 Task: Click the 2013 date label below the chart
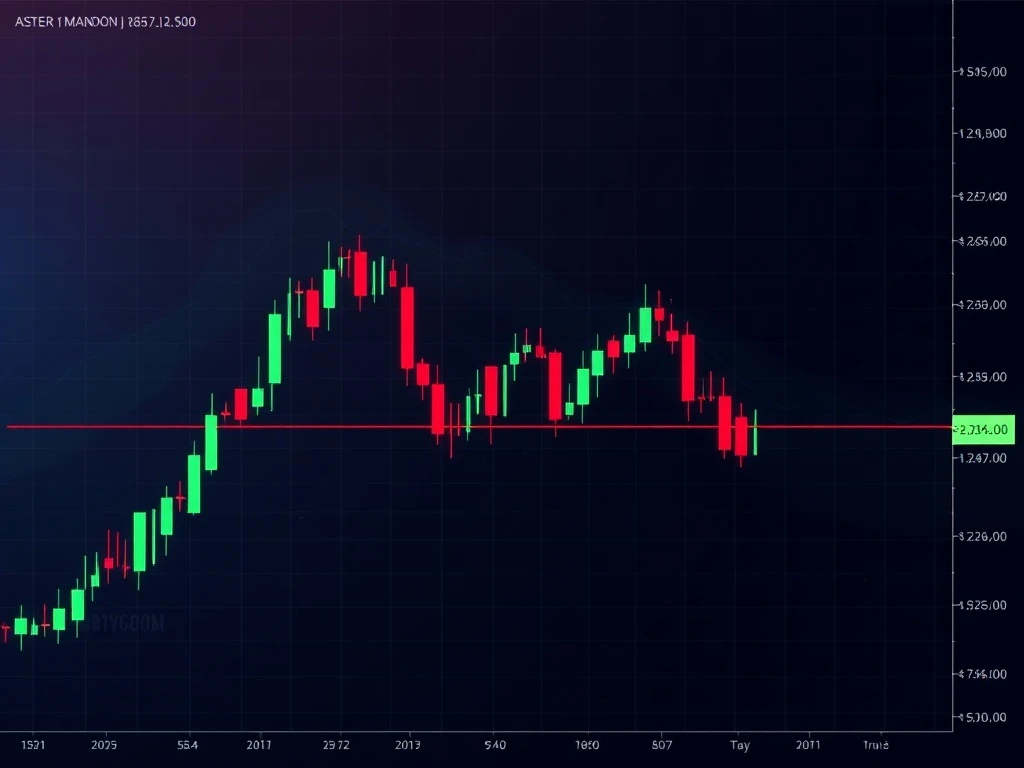click(409, 744)
